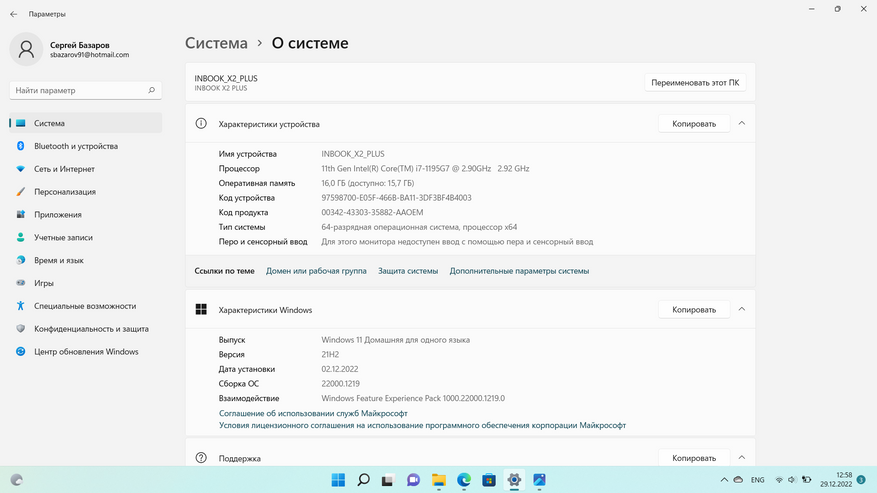877x493 pixels.
Task: Click the info icon beside Характеристики устройства
Action: 201,124
